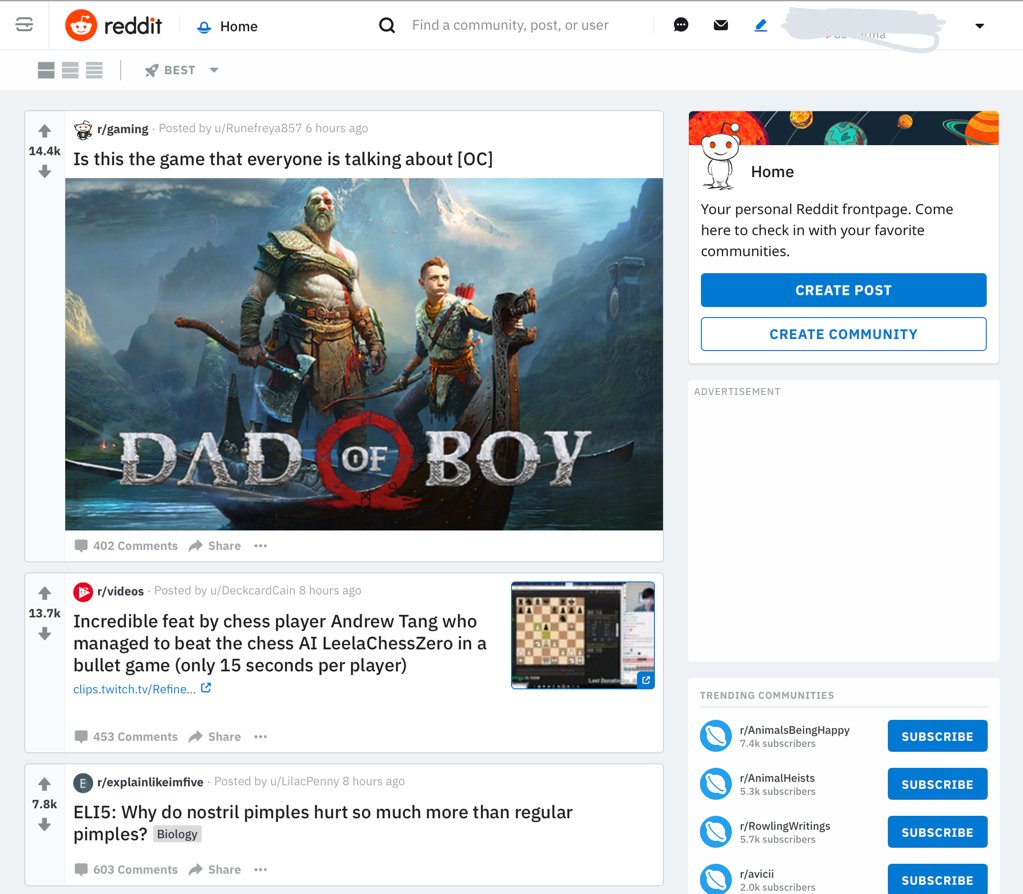Open 453 Comments on chess post
The image size is (1023, 894).
pos(126,737)
